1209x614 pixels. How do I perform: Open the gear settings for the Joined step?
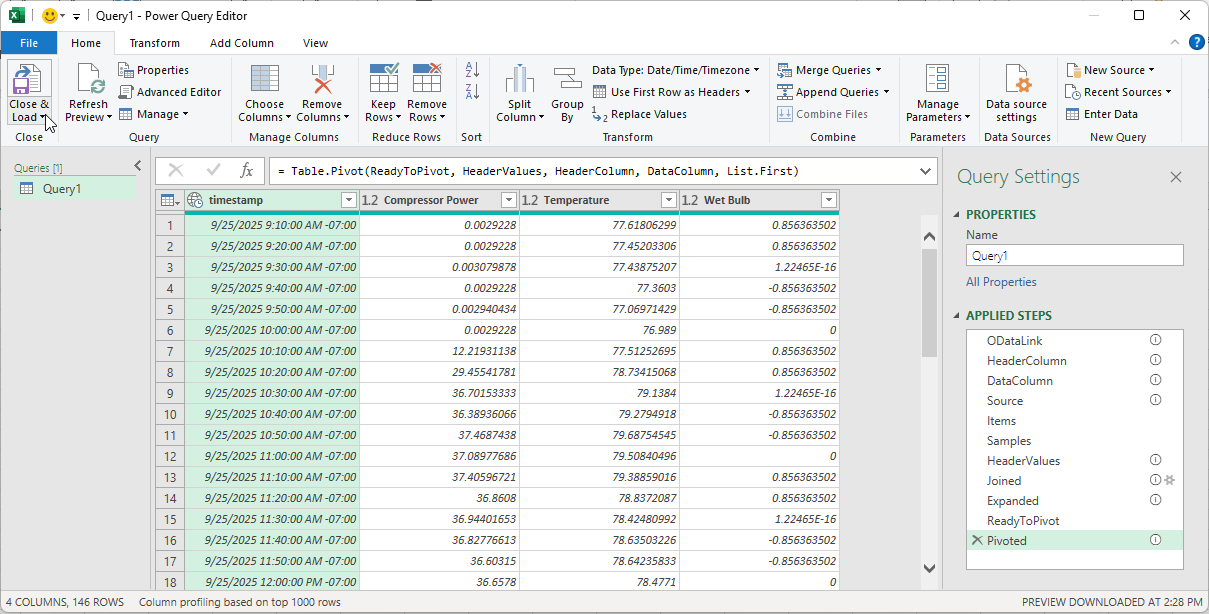point(1170,481)
